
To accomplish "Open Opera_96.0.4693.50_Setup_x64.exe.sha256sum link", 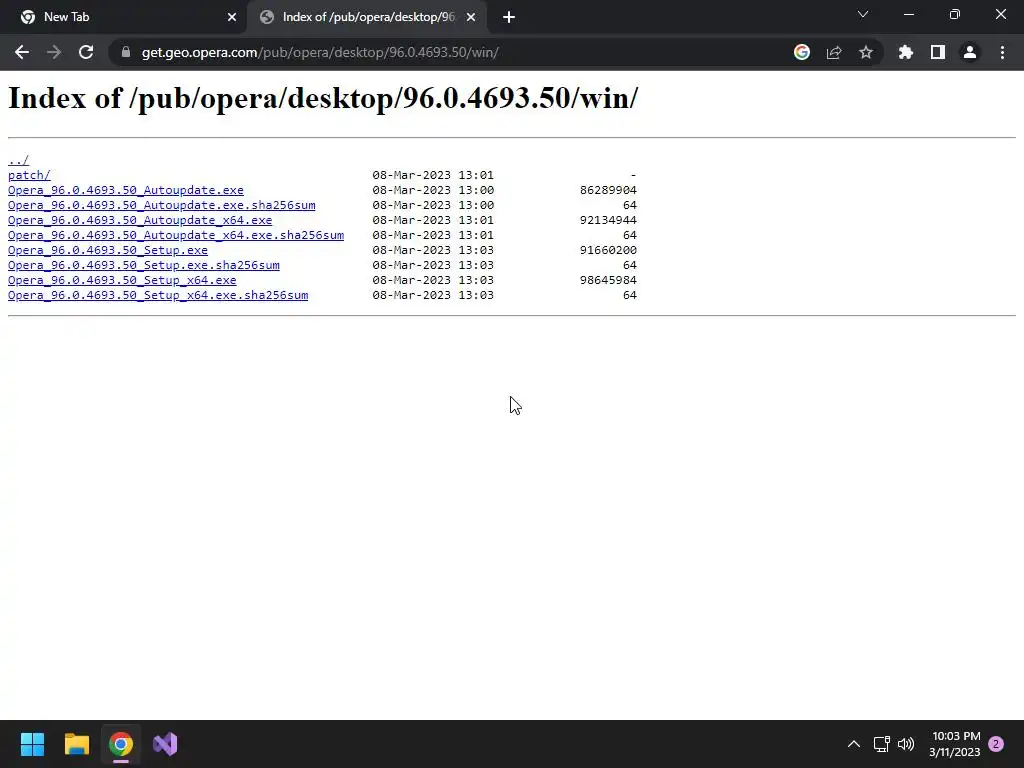I will 158,295.
